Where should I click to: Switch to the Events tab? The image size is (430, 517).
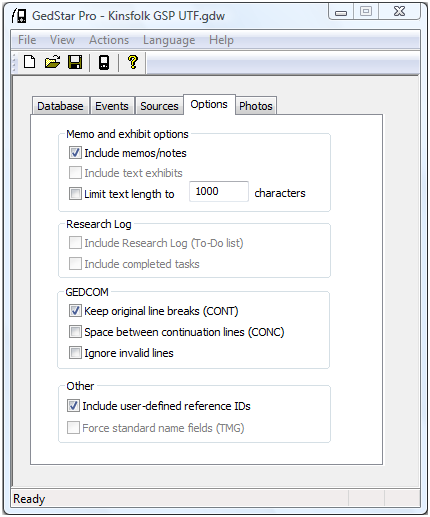pos(112,106)
